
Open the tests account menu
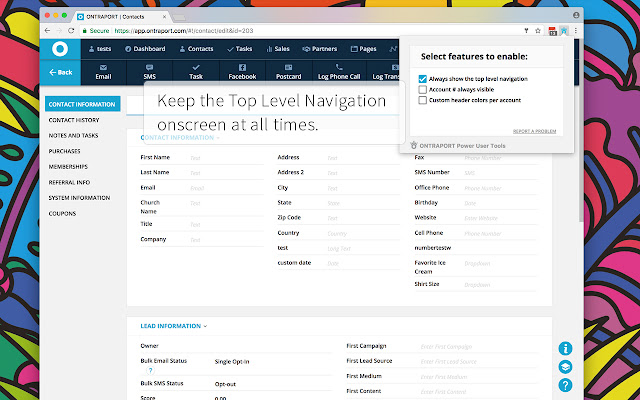tap(100, 49)
